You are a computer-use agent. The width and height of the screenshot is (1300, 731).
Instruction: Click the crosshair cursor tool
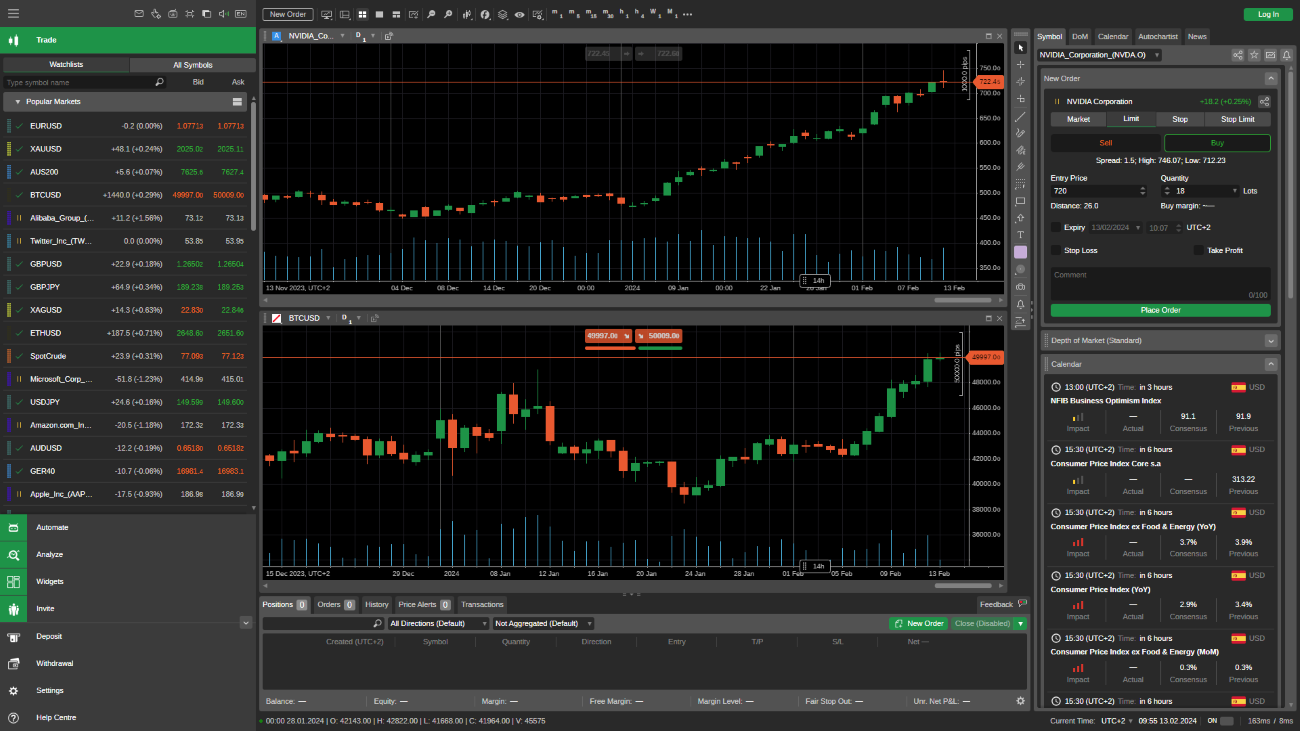1020,65
